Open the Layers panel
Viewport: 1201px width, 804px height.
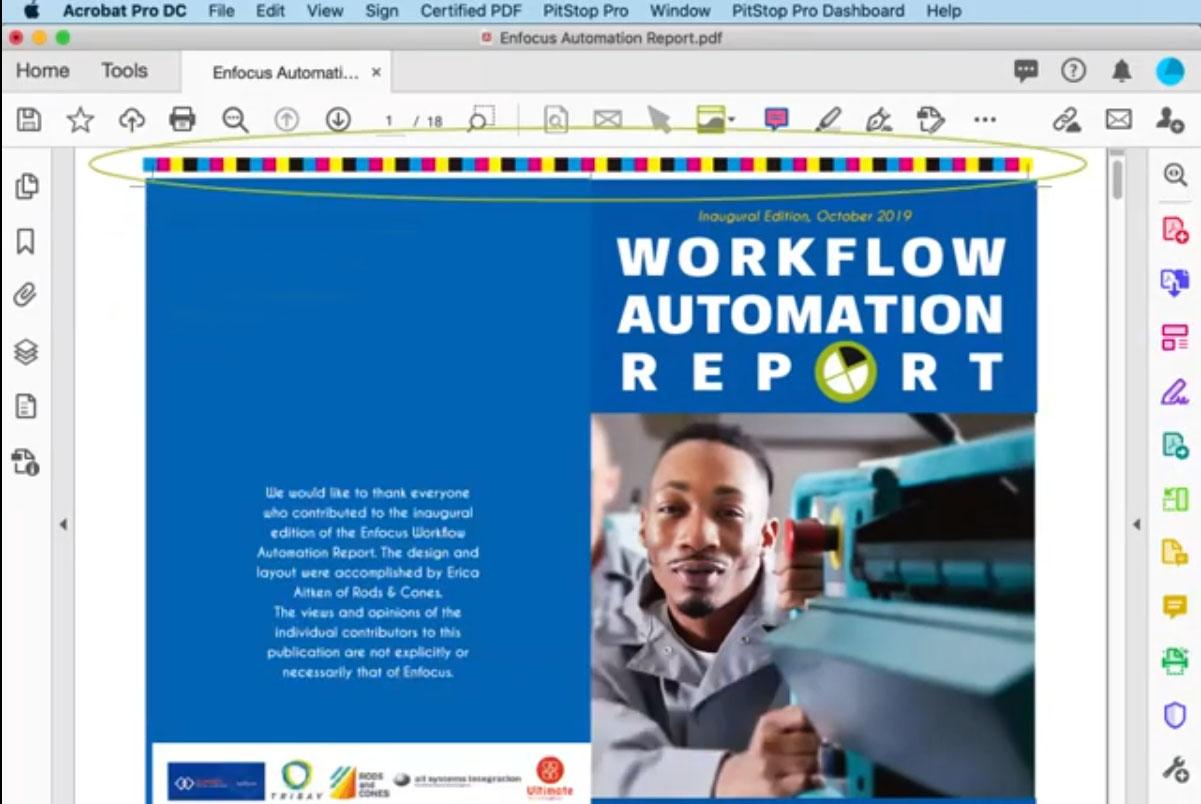26,351
